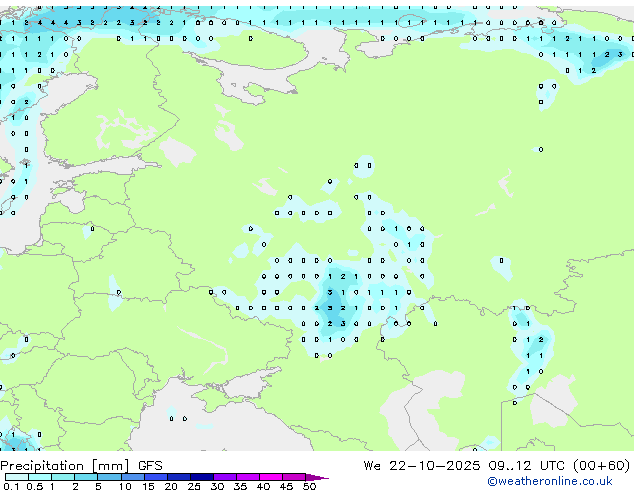Click the '09..12 UTC' time label
The width and height of the screenshot is (634, 490).
click(526, 466)
